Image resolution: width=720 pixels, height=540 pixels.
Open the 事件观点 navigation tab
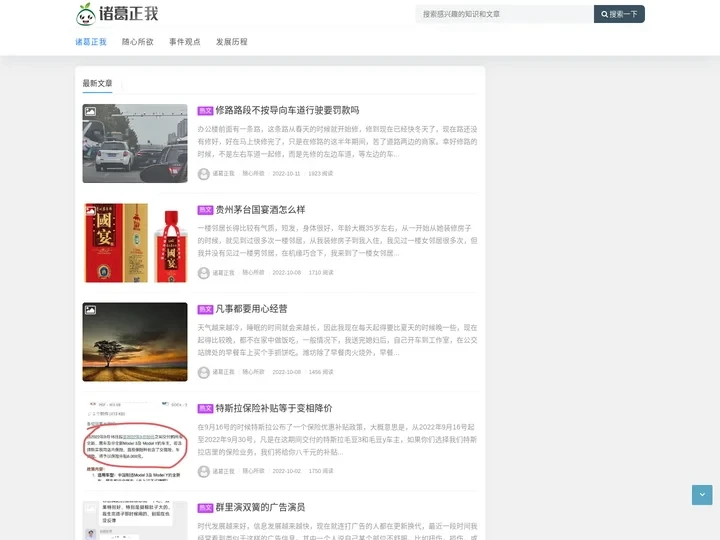pyautogui.click(x=185, y=42)
